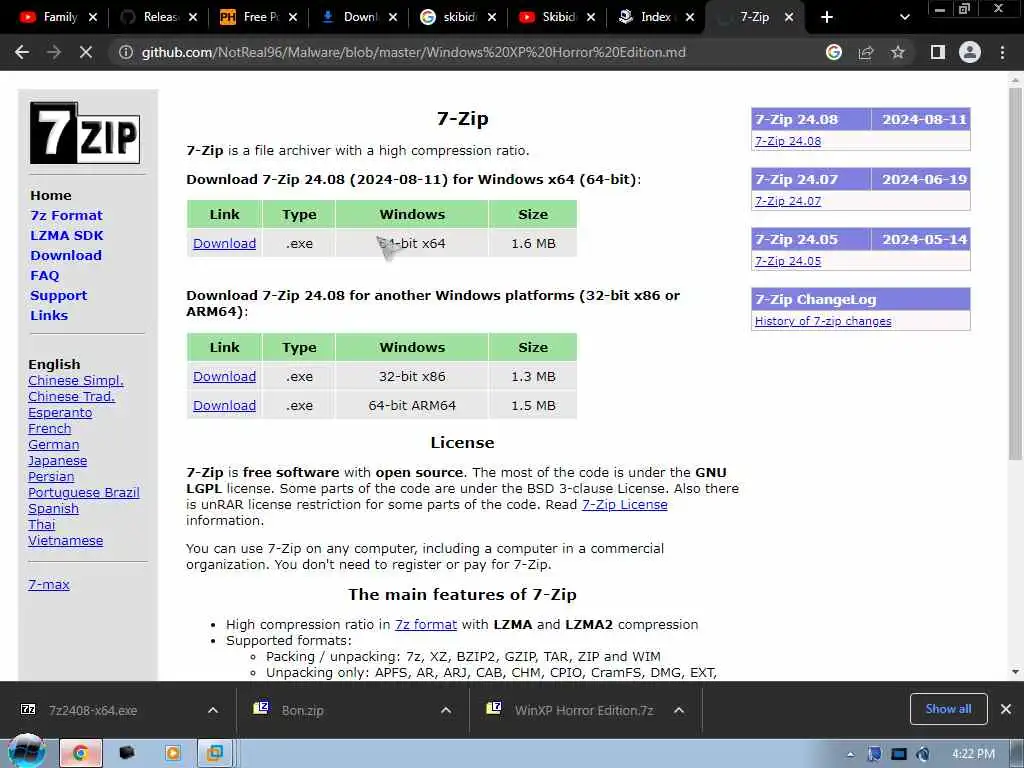The width and height of the screenshot is (1024, 768).
Task: Open the media player taskbar icon
Action: coord(173,753)
